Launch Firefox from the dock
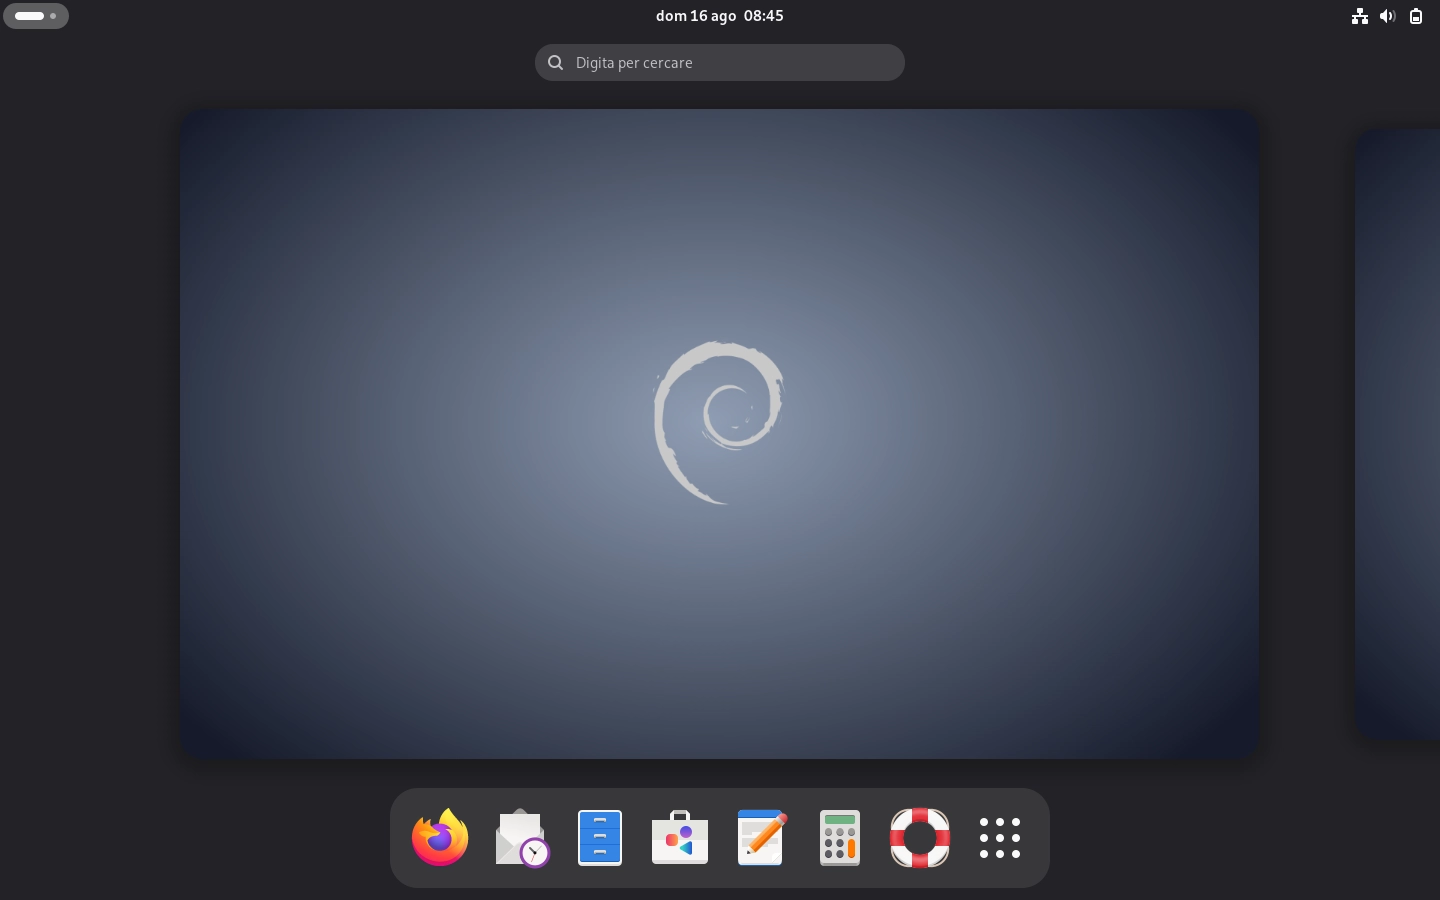Screen dimensions: 1440x900 pos(440,838)
